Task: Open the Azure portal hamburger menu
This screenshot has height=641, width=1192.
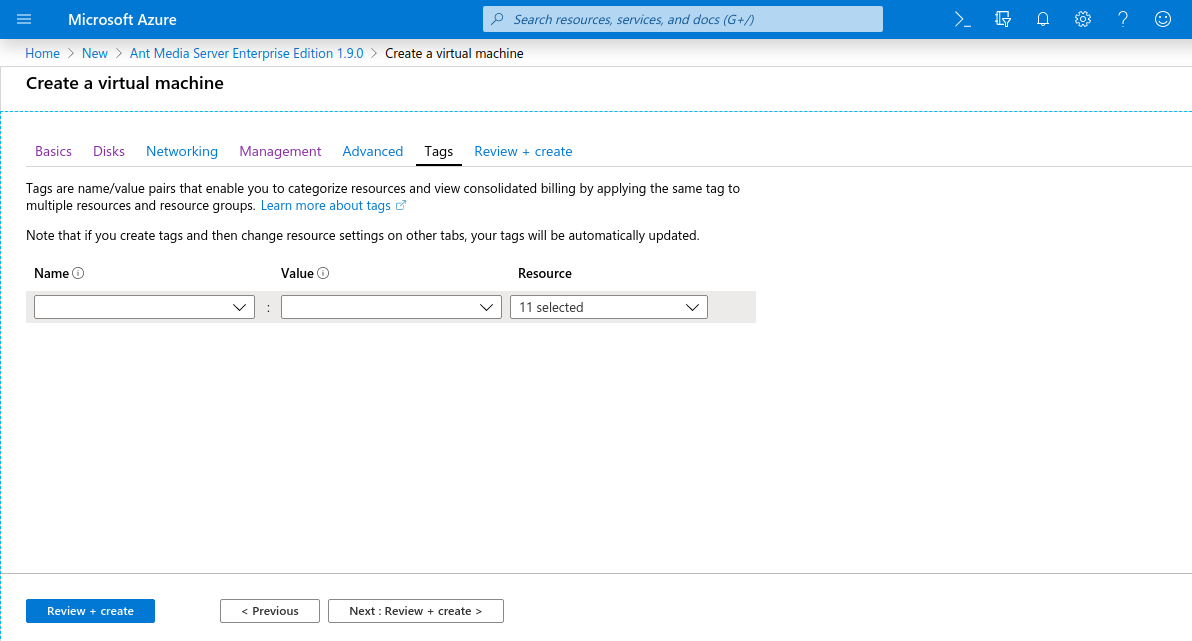Action: 24,19
